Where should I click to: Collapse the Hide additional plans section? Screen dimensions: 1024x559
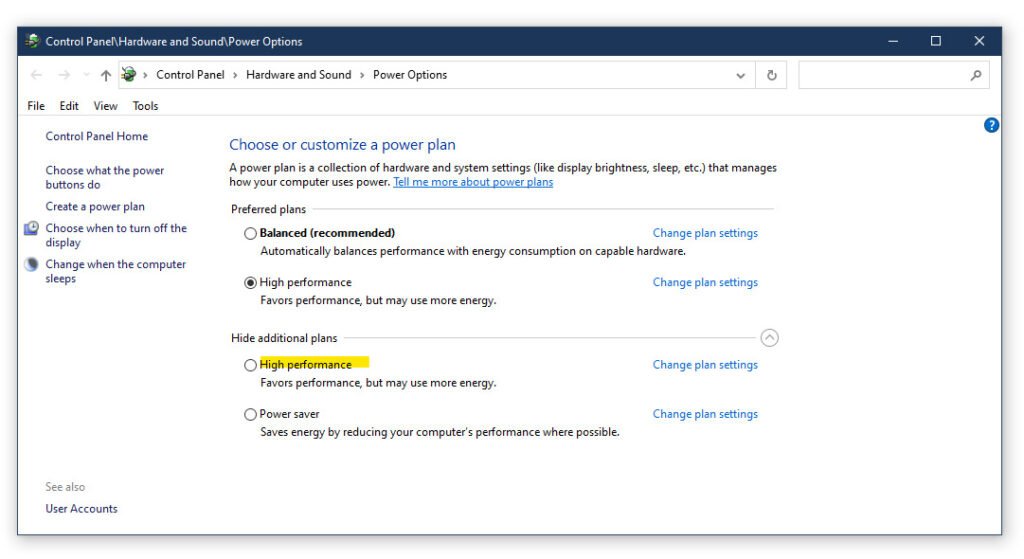click(769, 338)
